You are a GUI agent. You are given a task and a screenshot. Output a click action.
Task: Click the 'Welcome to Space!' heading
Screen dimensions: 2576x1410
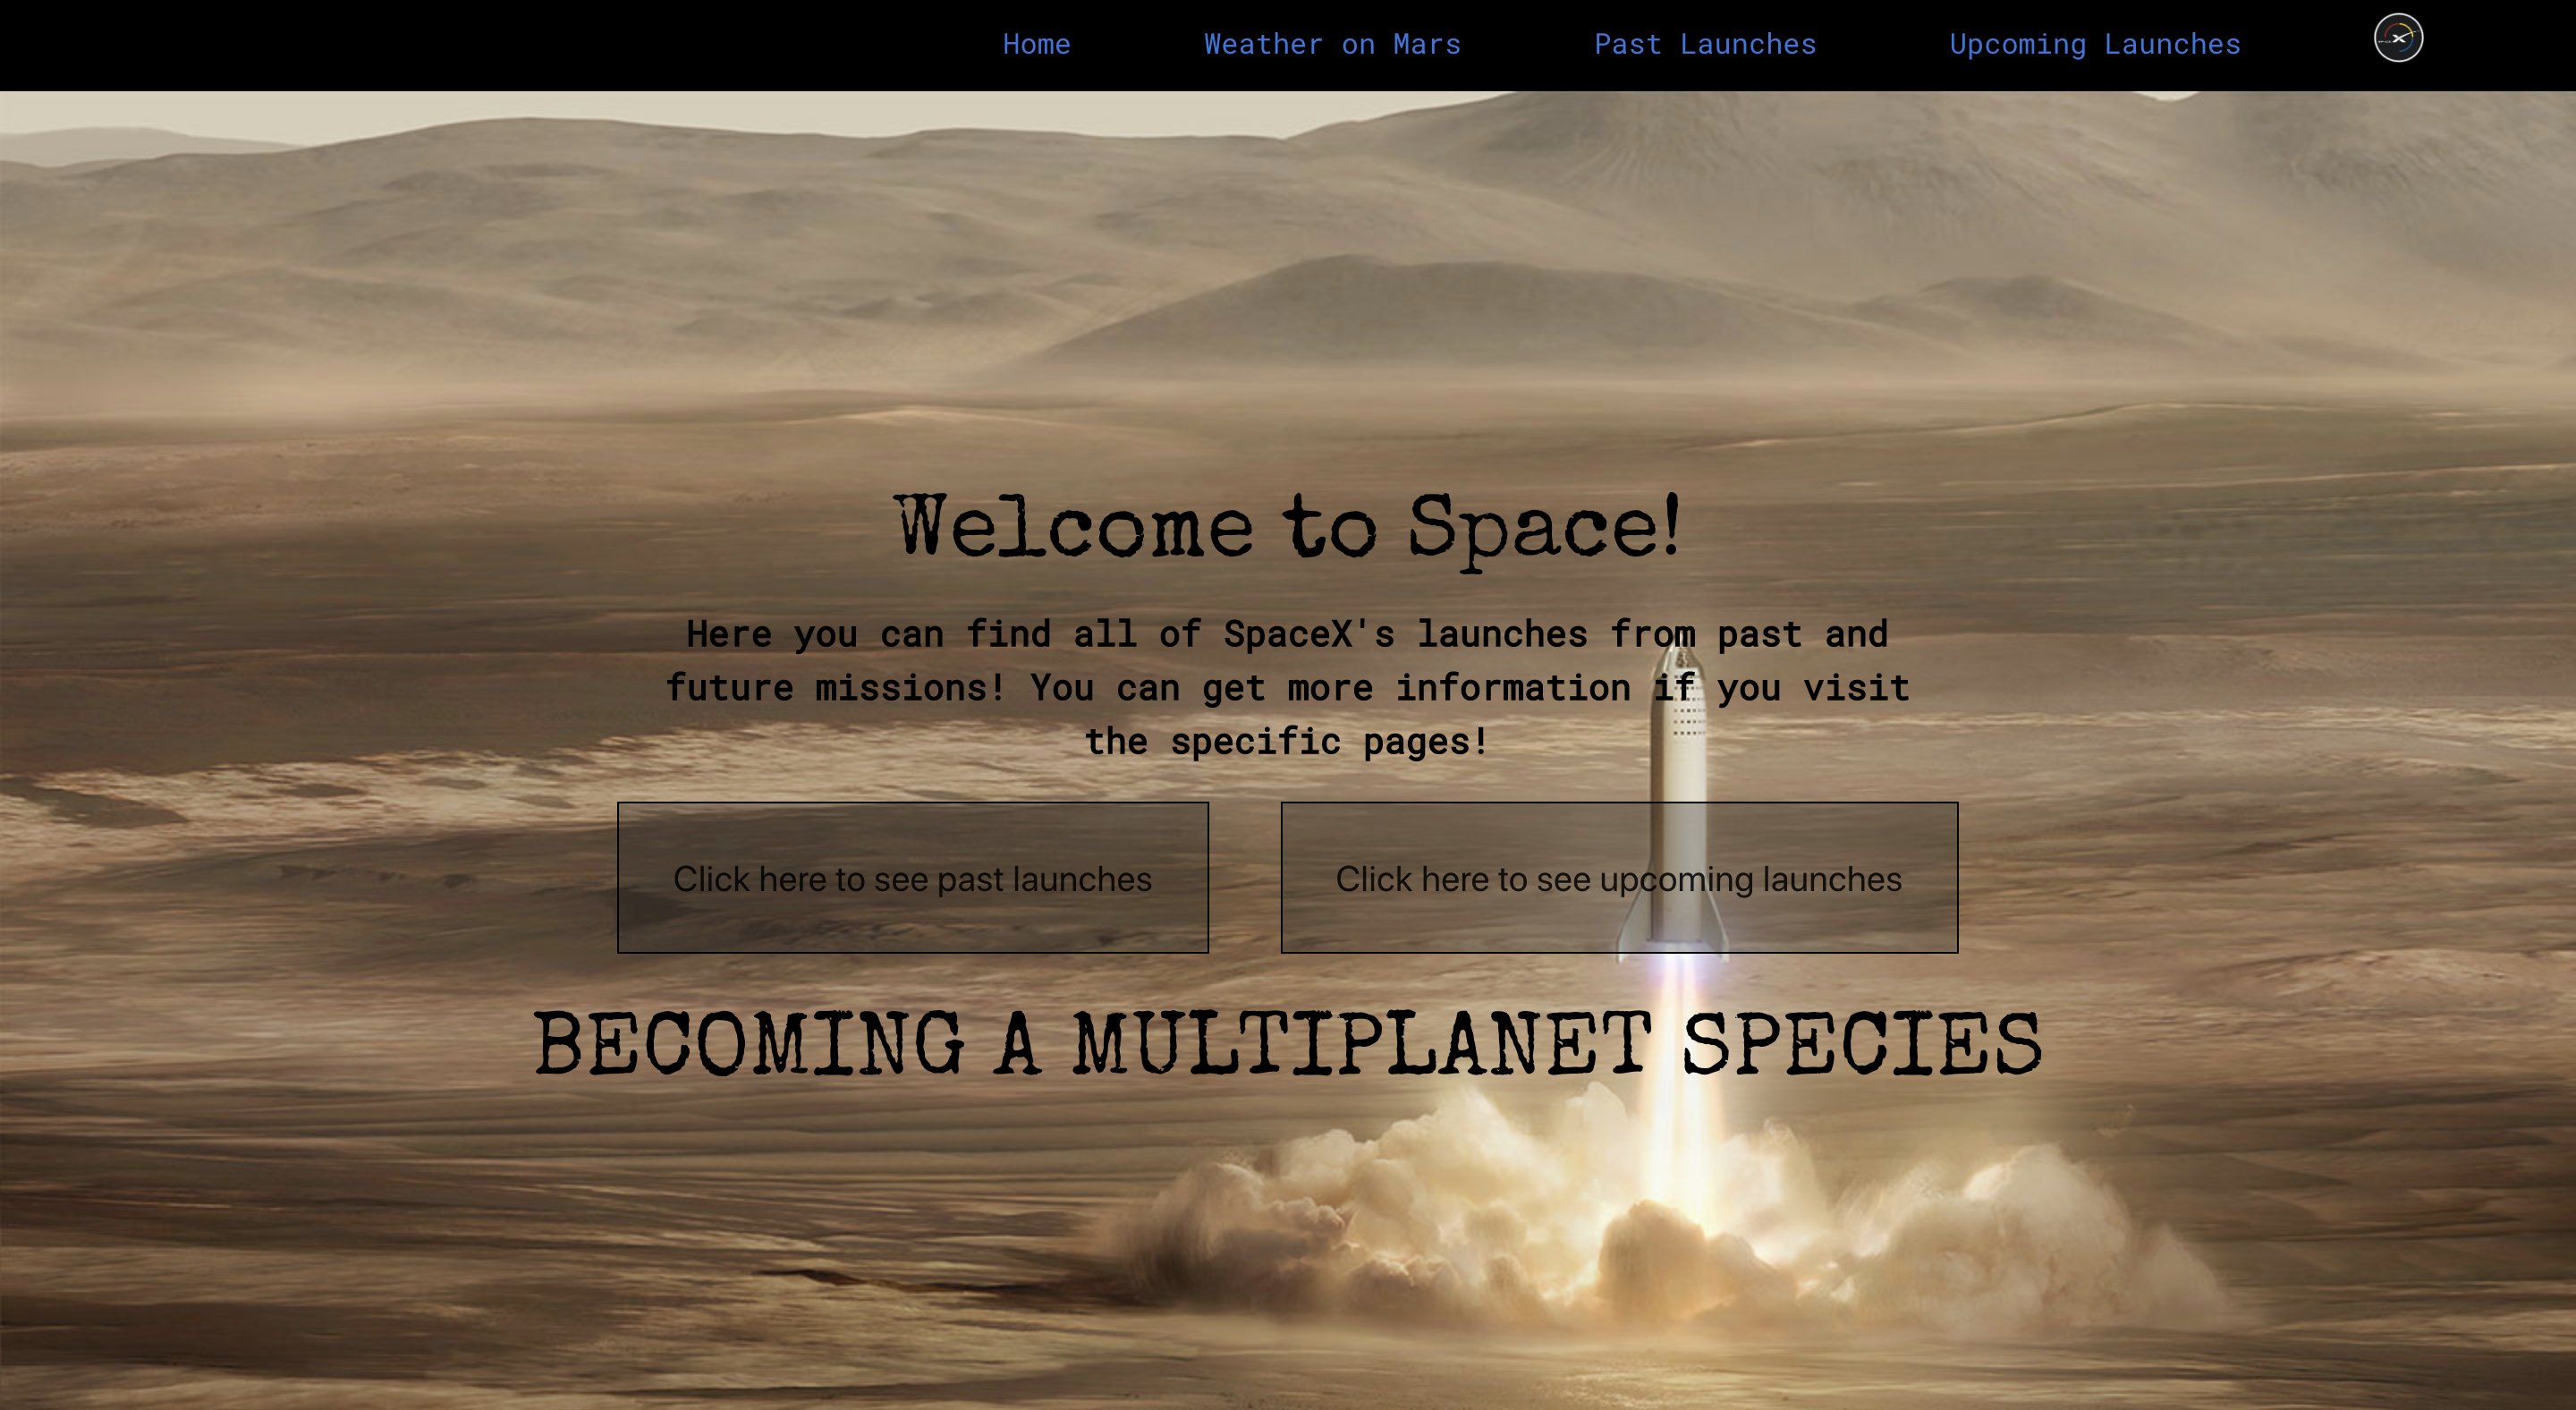tap(1287, 528)
